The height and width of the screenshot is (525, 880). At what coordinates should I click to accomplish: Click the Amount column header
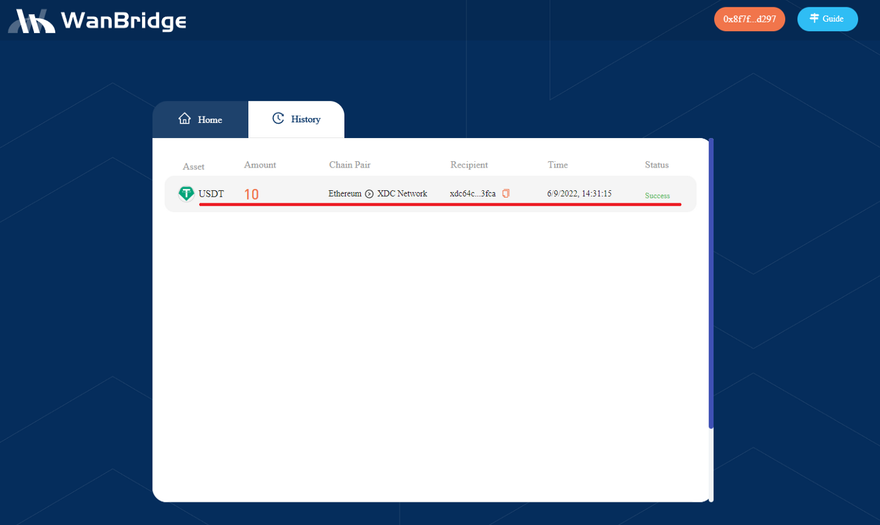tap(260, 165)
